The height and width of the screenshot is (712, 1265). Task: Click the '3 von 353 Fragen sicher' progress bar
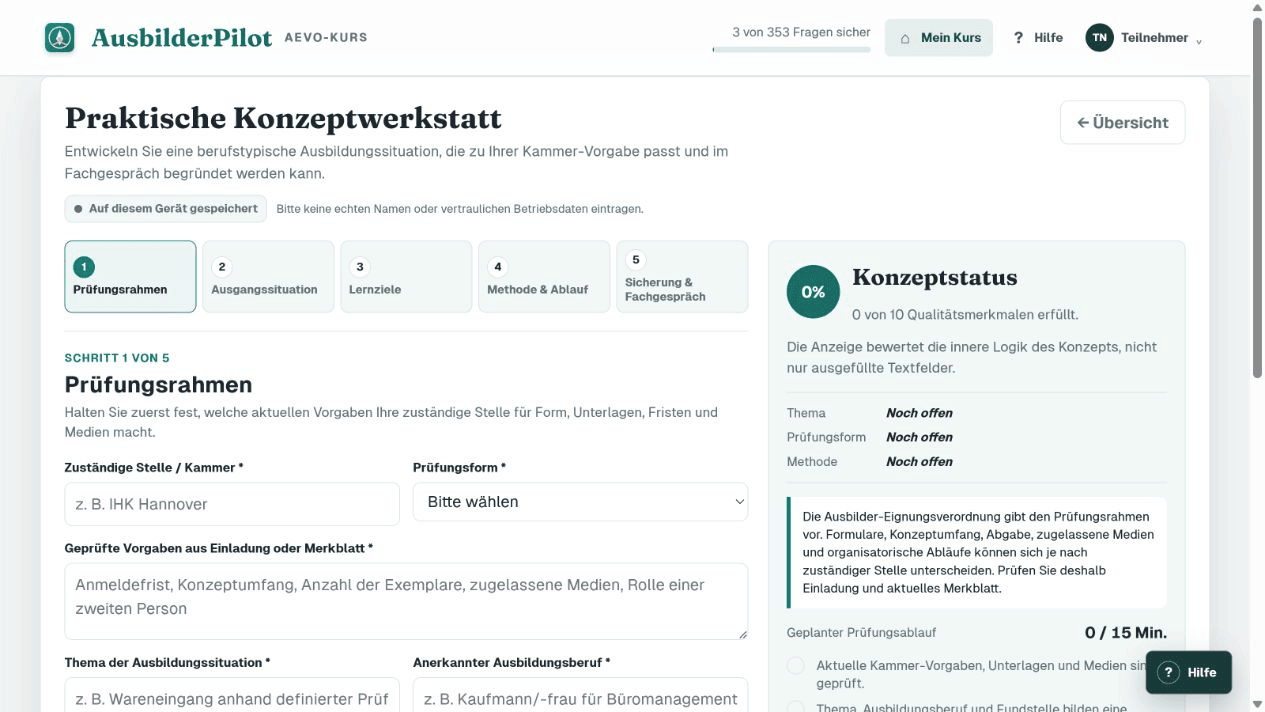pyautogui.click(x=791, y=49)
